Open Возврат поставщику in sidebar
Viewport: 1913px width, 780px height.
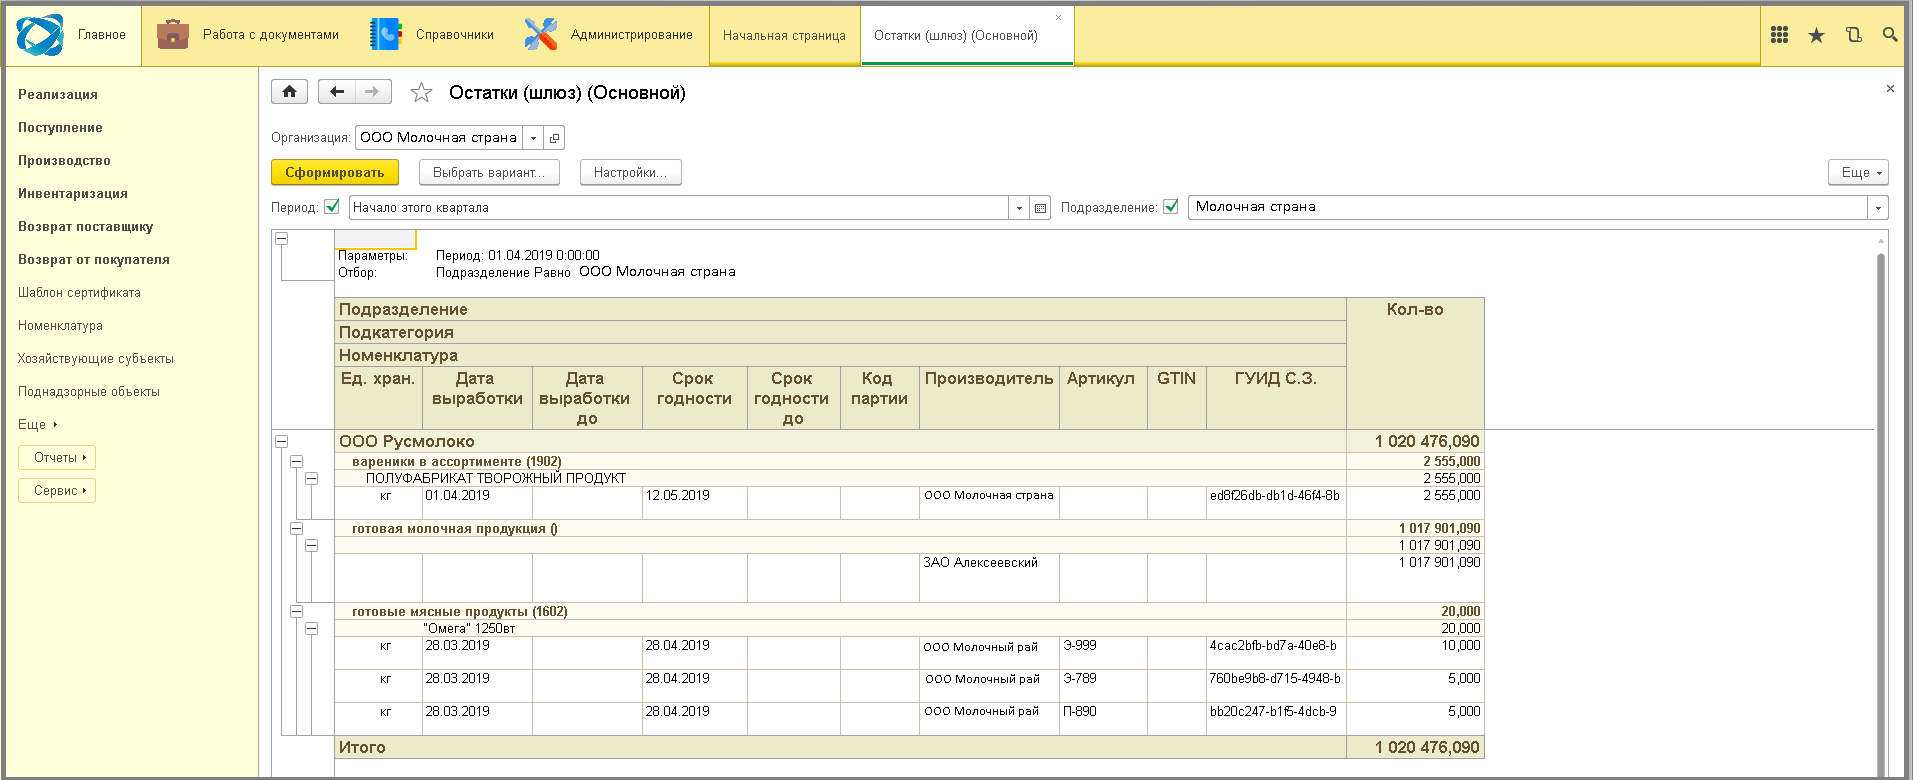86,226
